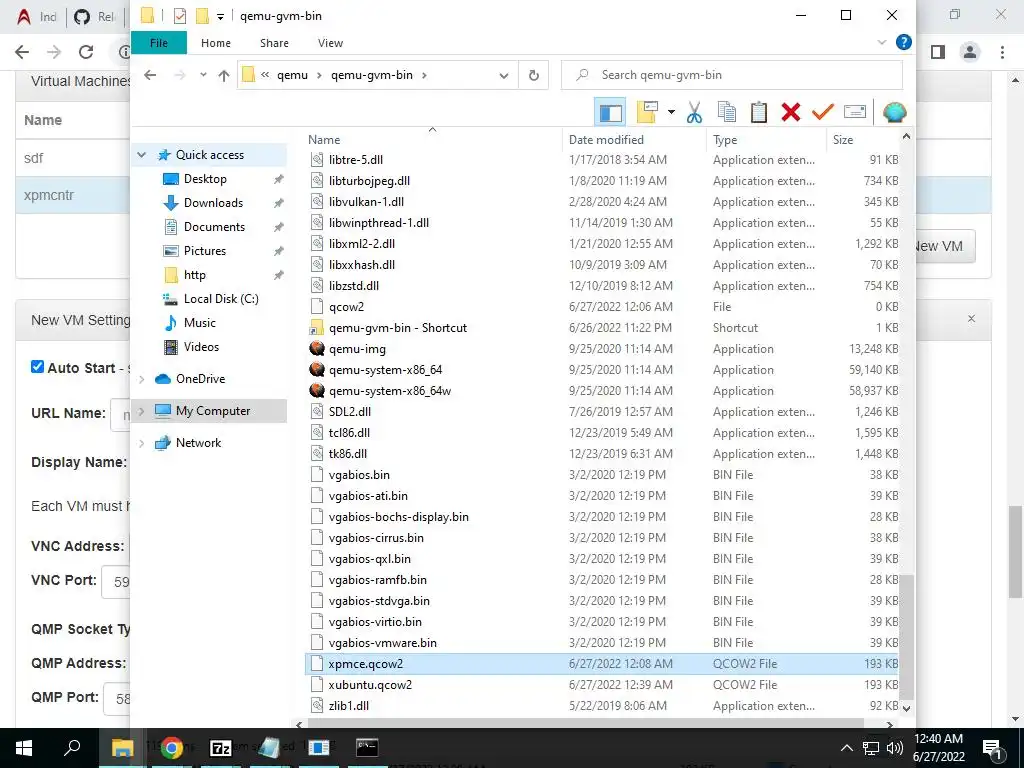1024x768 pixels.
Task: Expand the My Computer tree node
Action: (142, 411)
